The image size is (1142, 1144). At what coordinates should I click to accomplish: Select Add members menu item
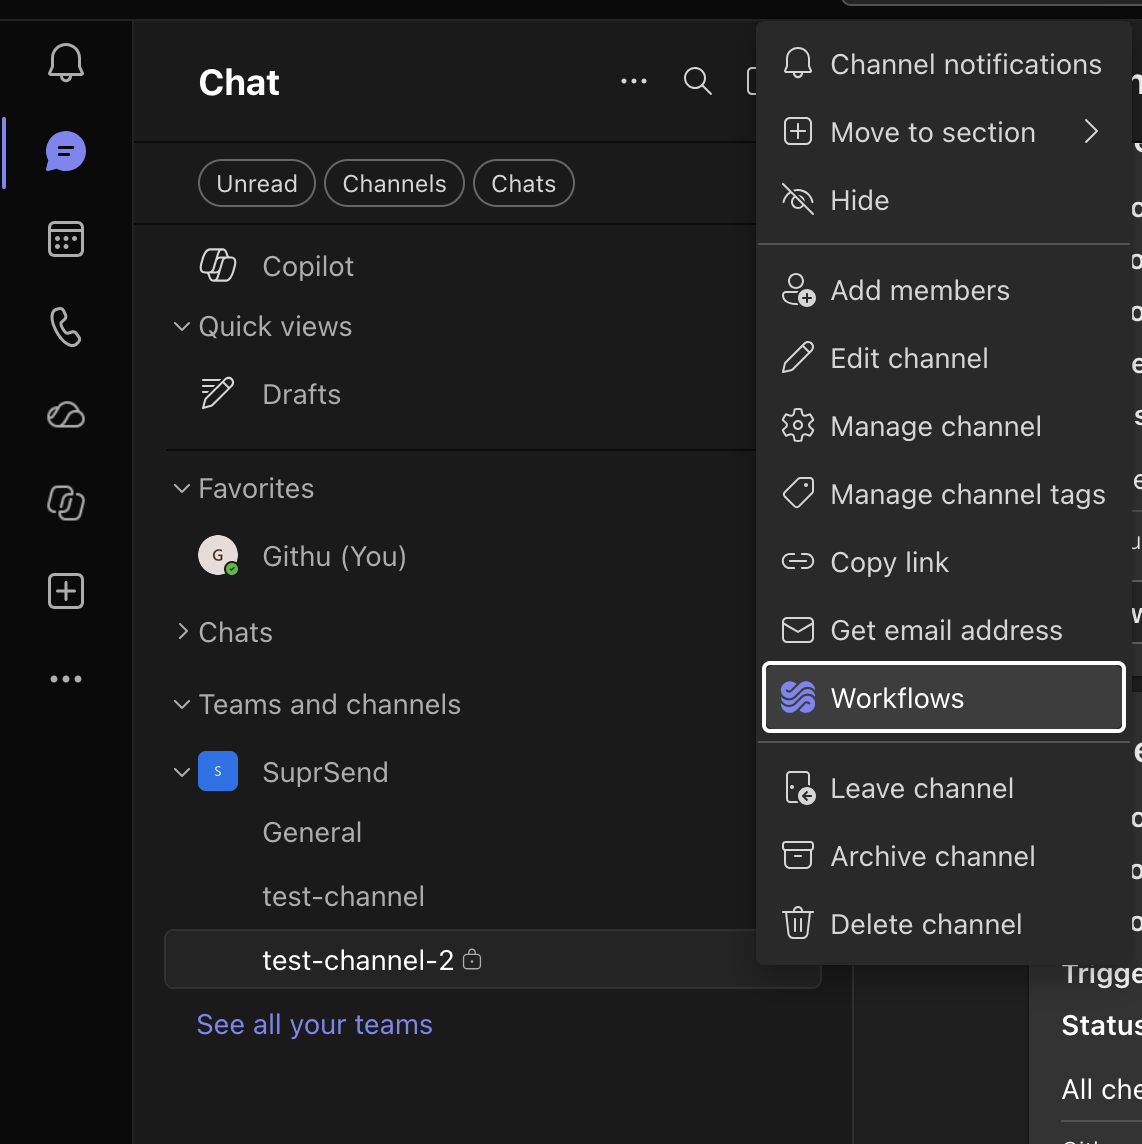943,290
